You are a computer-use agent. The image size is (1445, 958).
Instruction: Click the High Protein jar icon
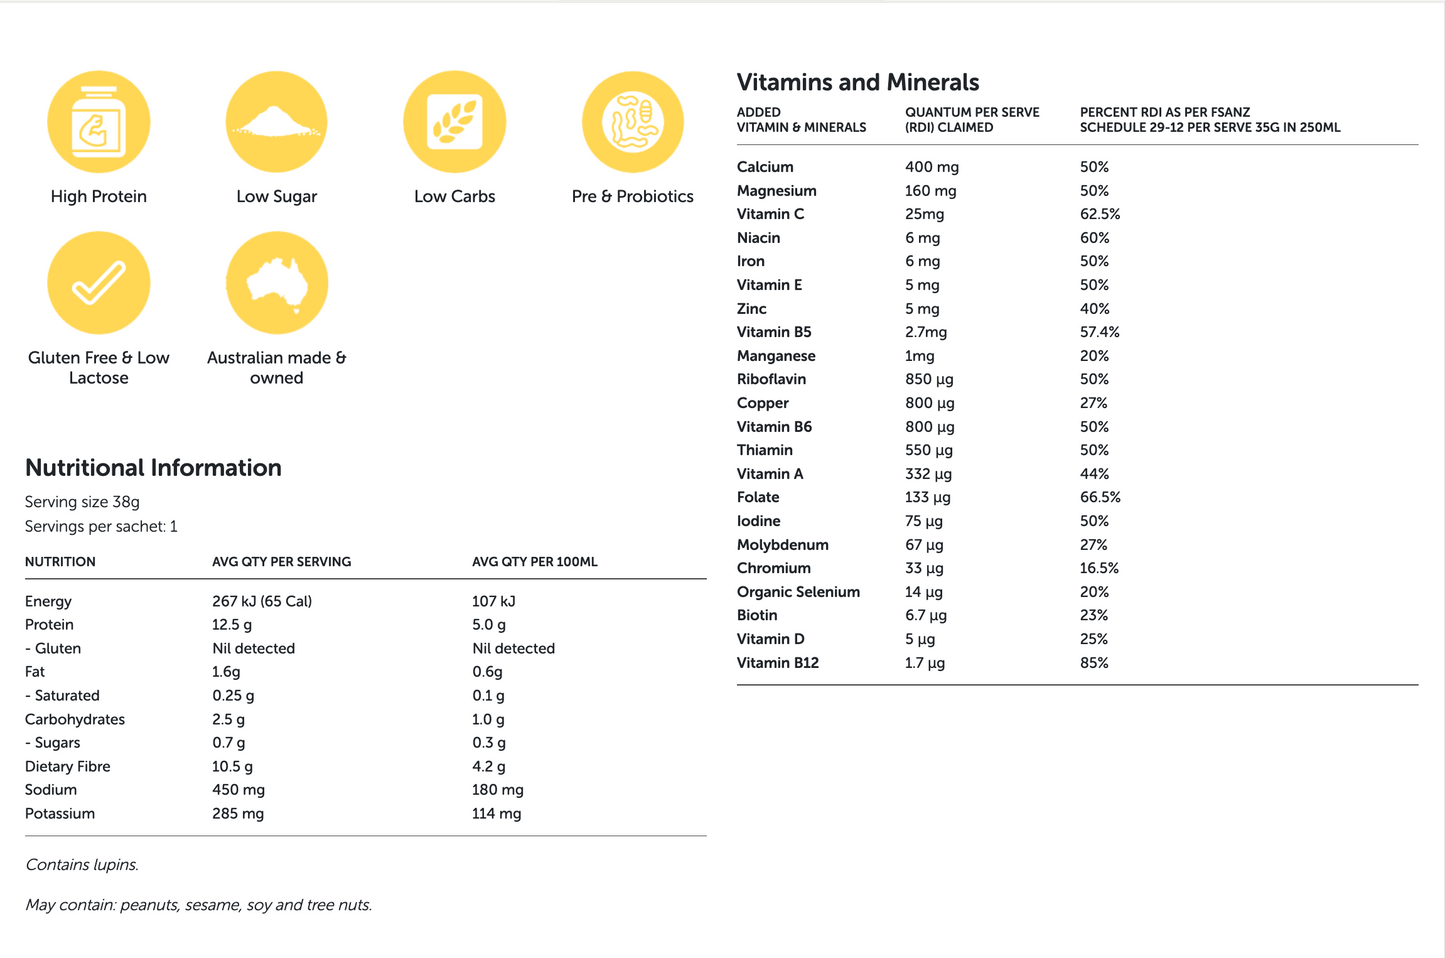coord(99,122)
